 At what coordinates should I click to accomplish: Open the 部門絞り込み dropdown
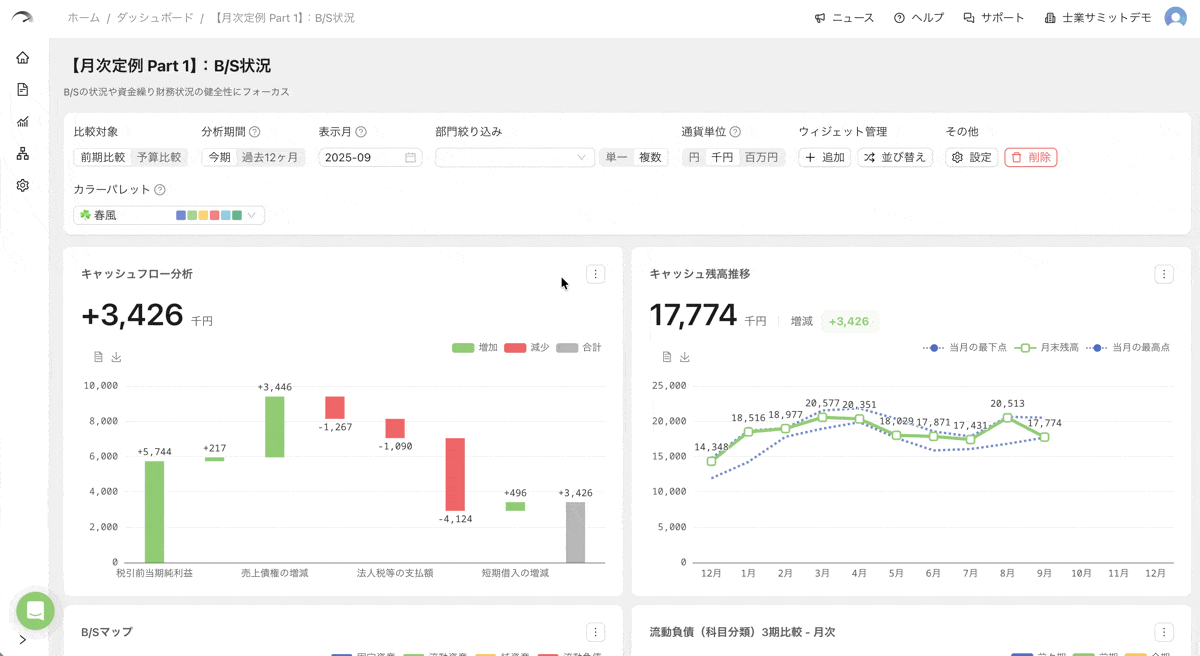514,157
